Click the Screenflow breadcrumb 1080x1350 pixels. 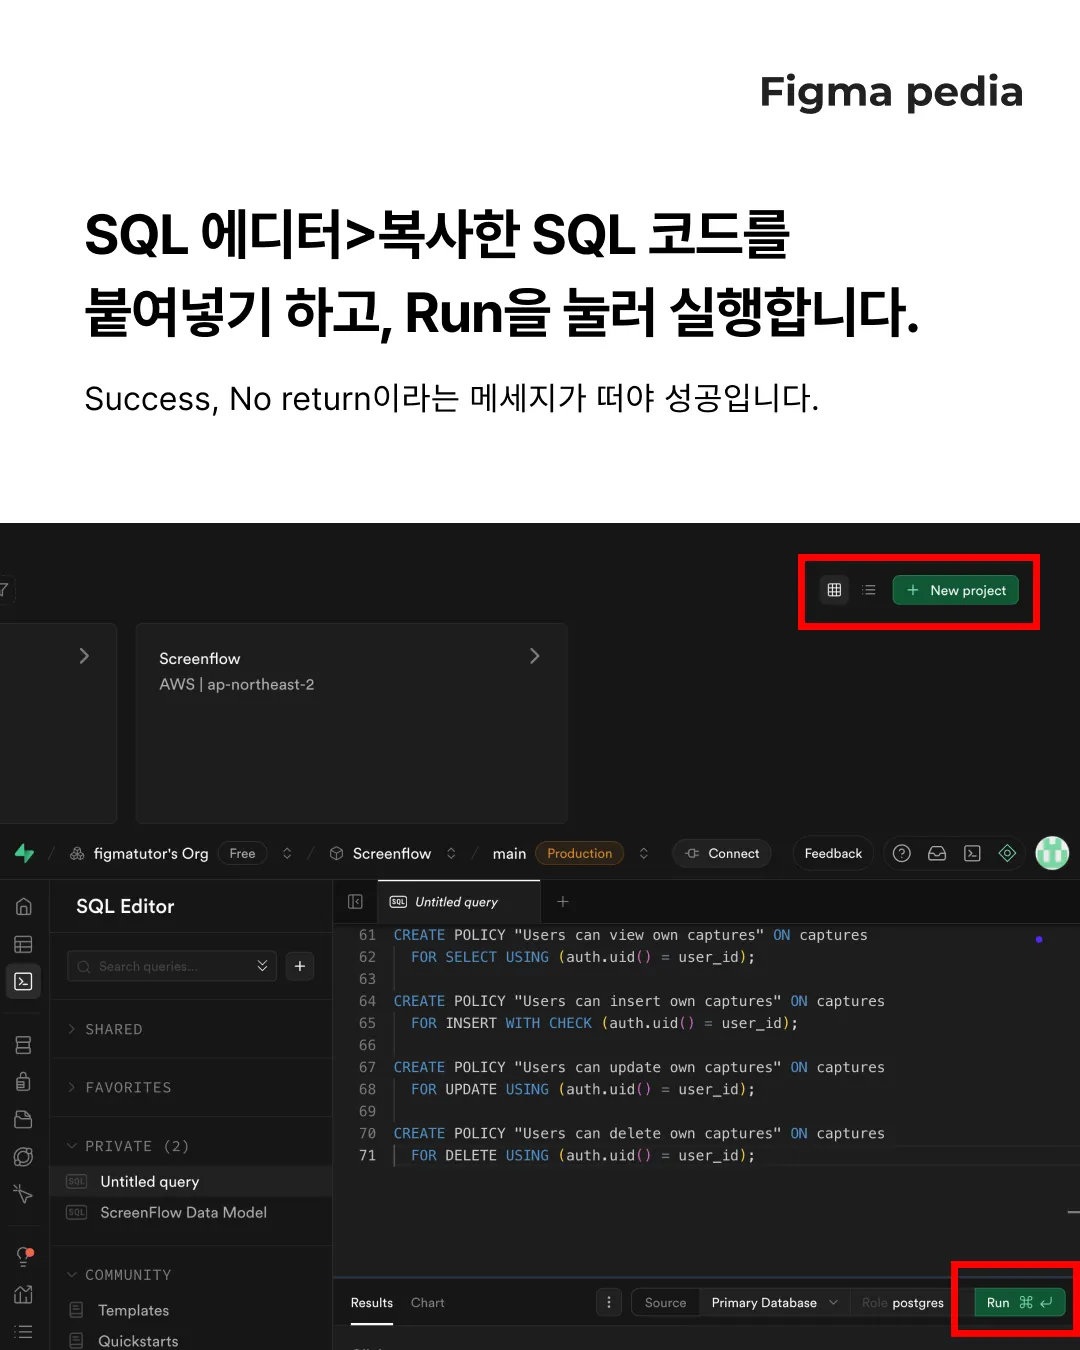(392, 853)
